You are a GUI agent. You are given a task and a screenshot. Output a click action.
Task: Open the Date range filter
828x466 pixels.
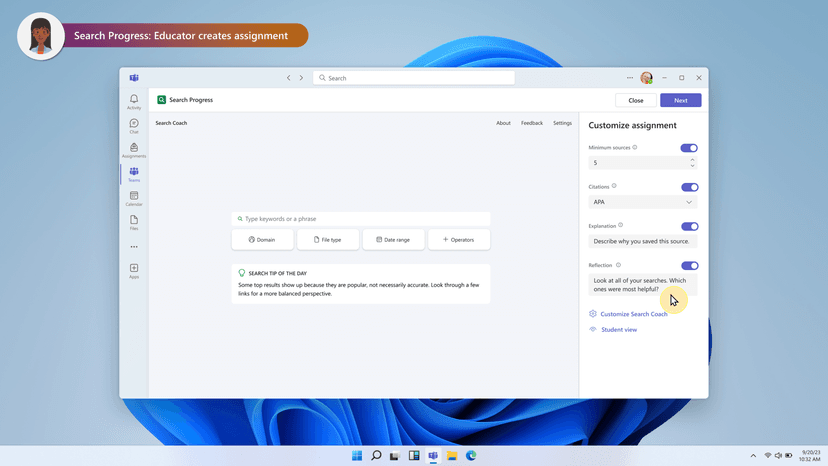click(393, 239)
